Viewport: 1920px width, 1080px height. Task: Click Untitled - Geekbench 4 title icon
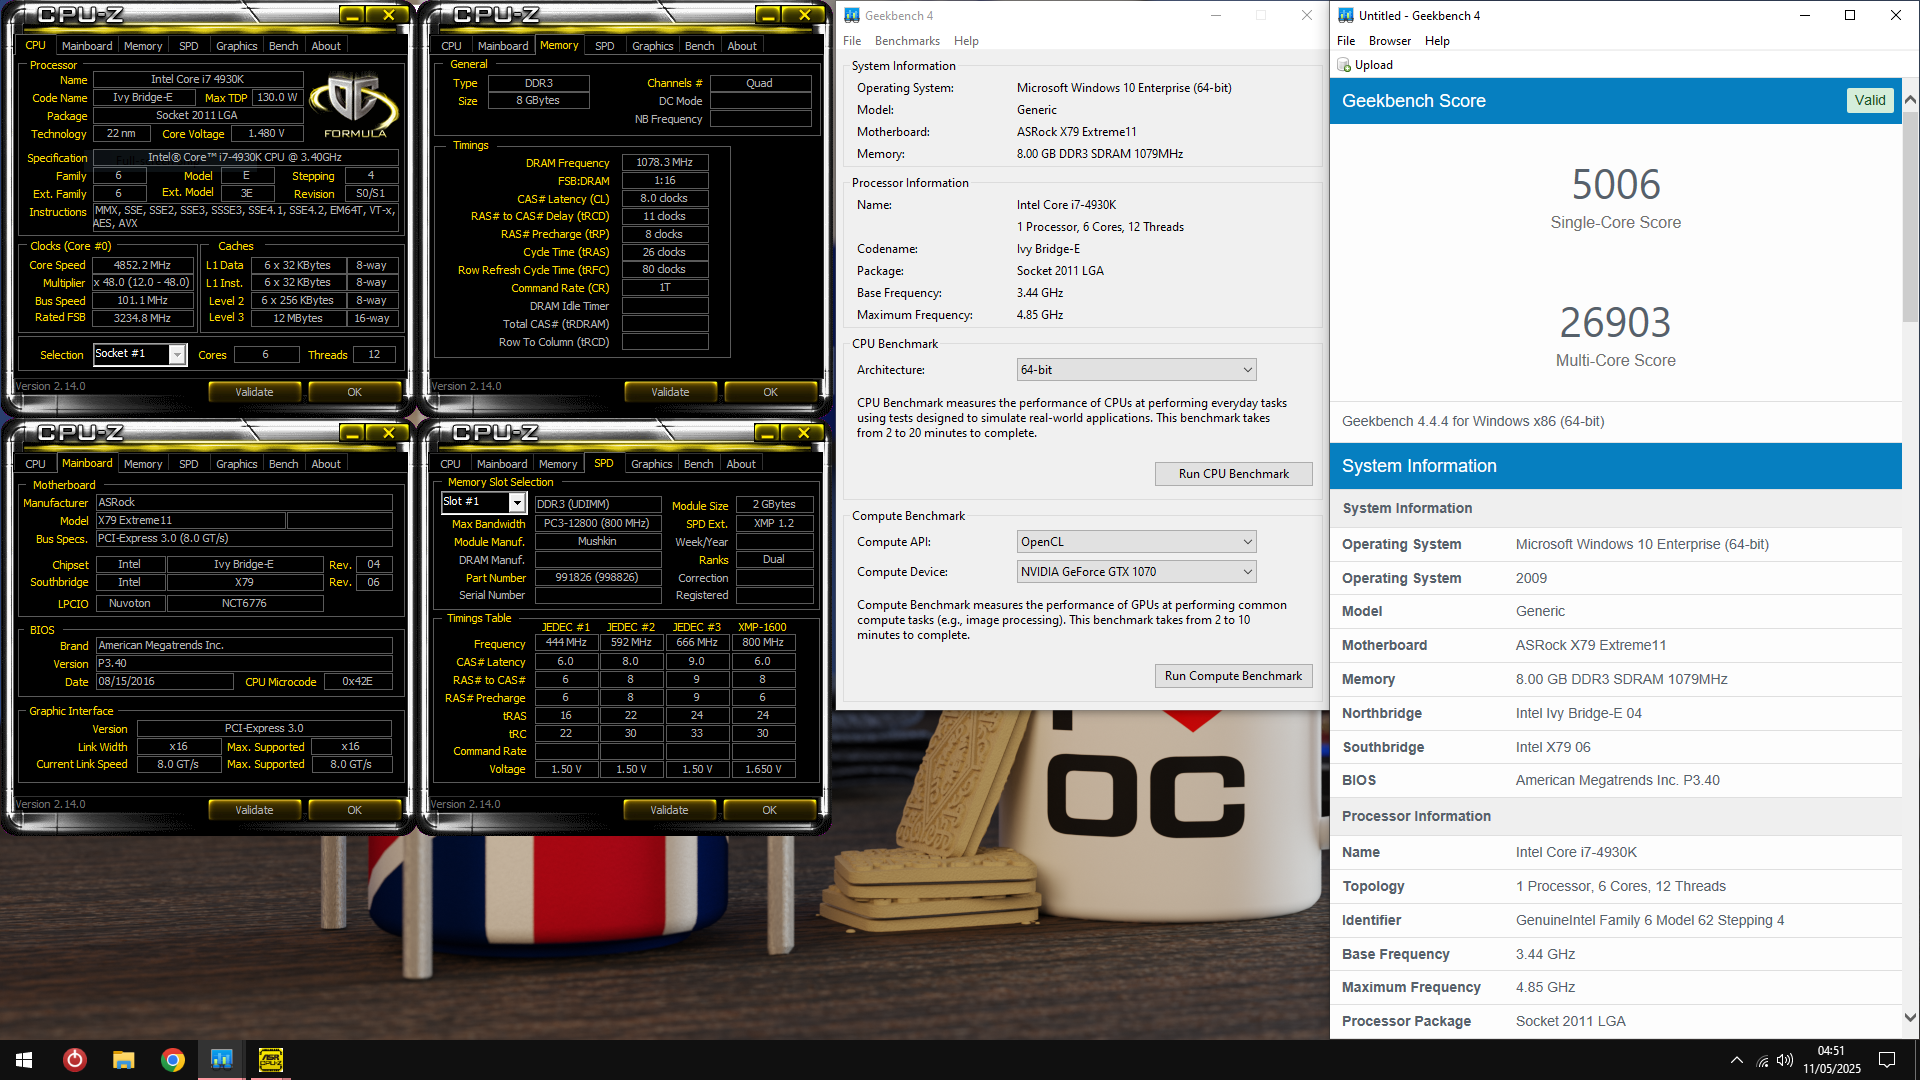point(1346,15)
